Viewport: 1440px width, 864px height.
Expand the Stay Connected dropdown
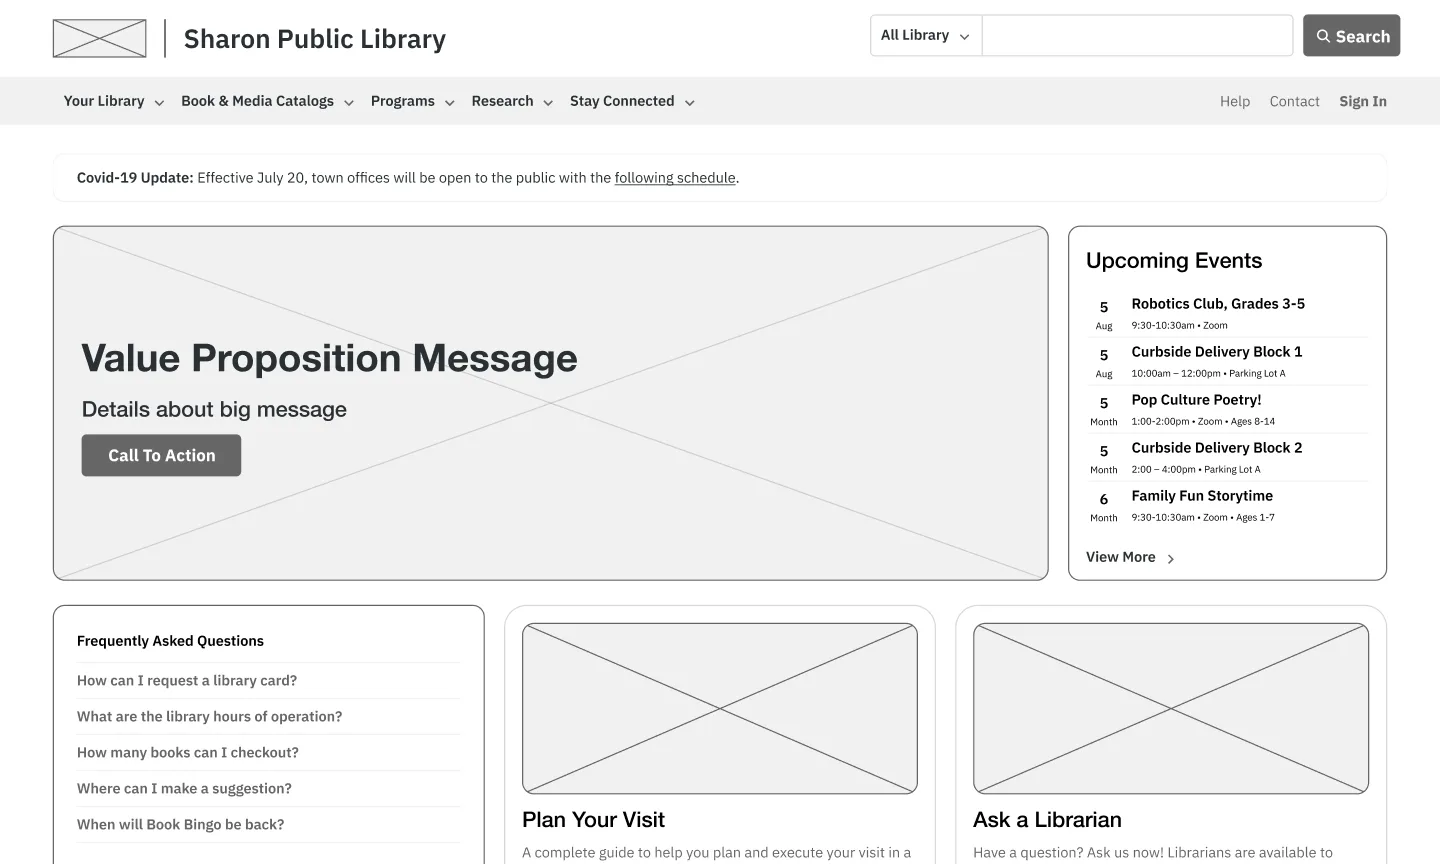tap(631, 101)
